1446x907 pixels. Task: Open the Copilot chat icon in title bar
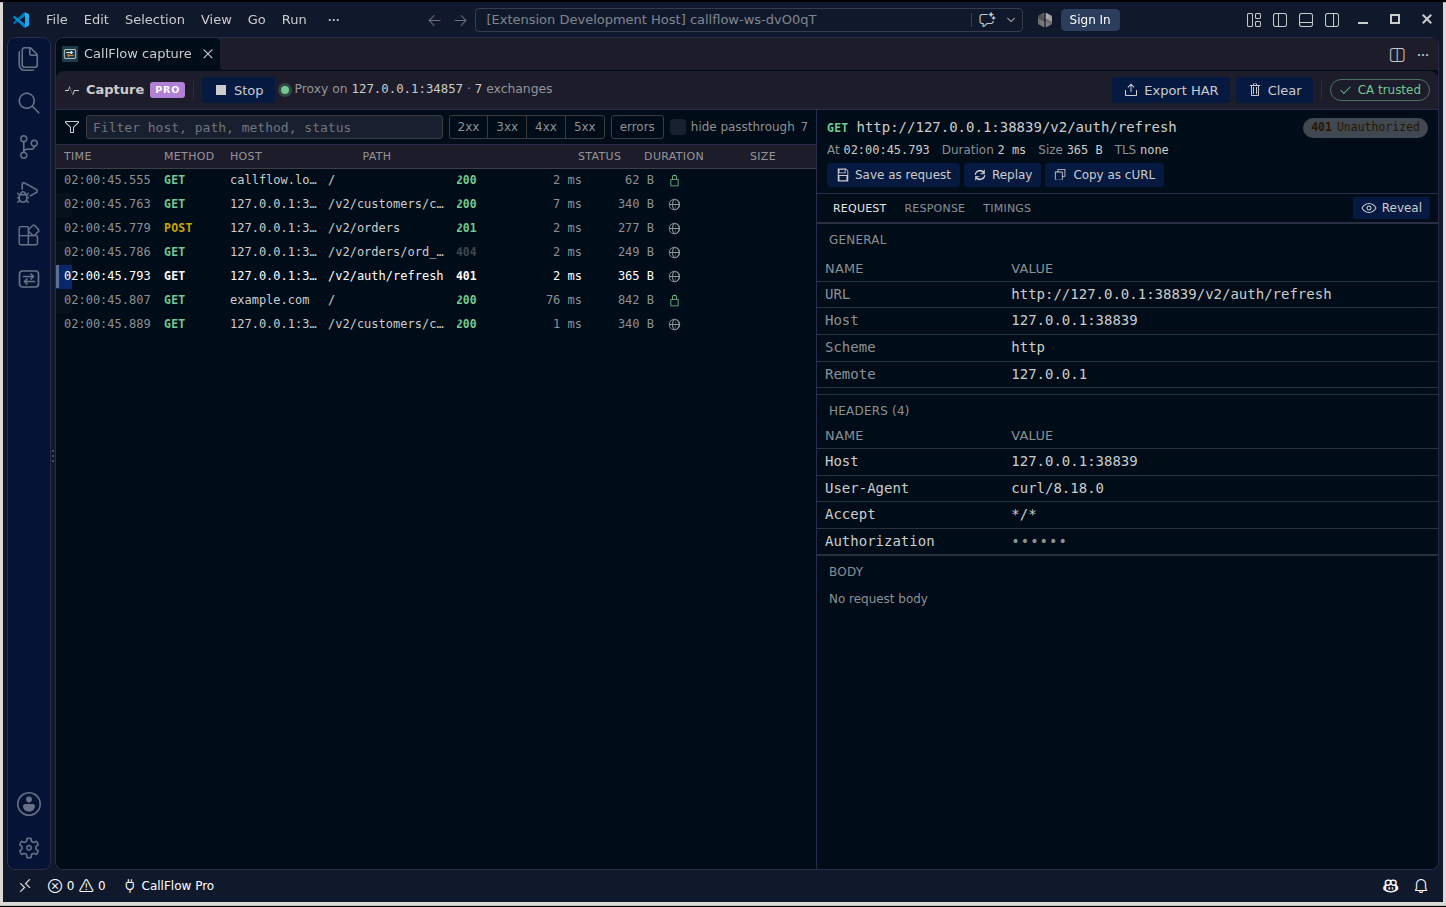tap(987, 20)
